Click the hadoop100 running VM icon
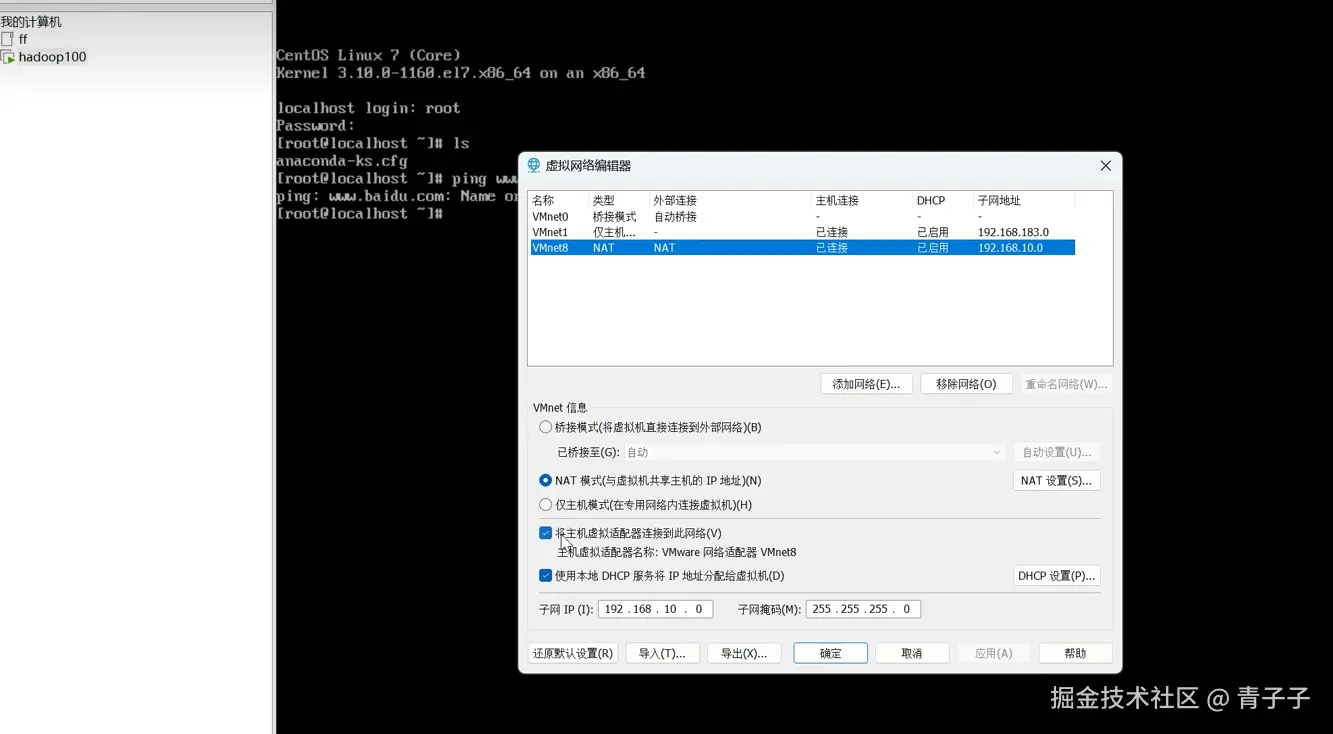Viewport: 1333px width, 734px height. point(8,57)
